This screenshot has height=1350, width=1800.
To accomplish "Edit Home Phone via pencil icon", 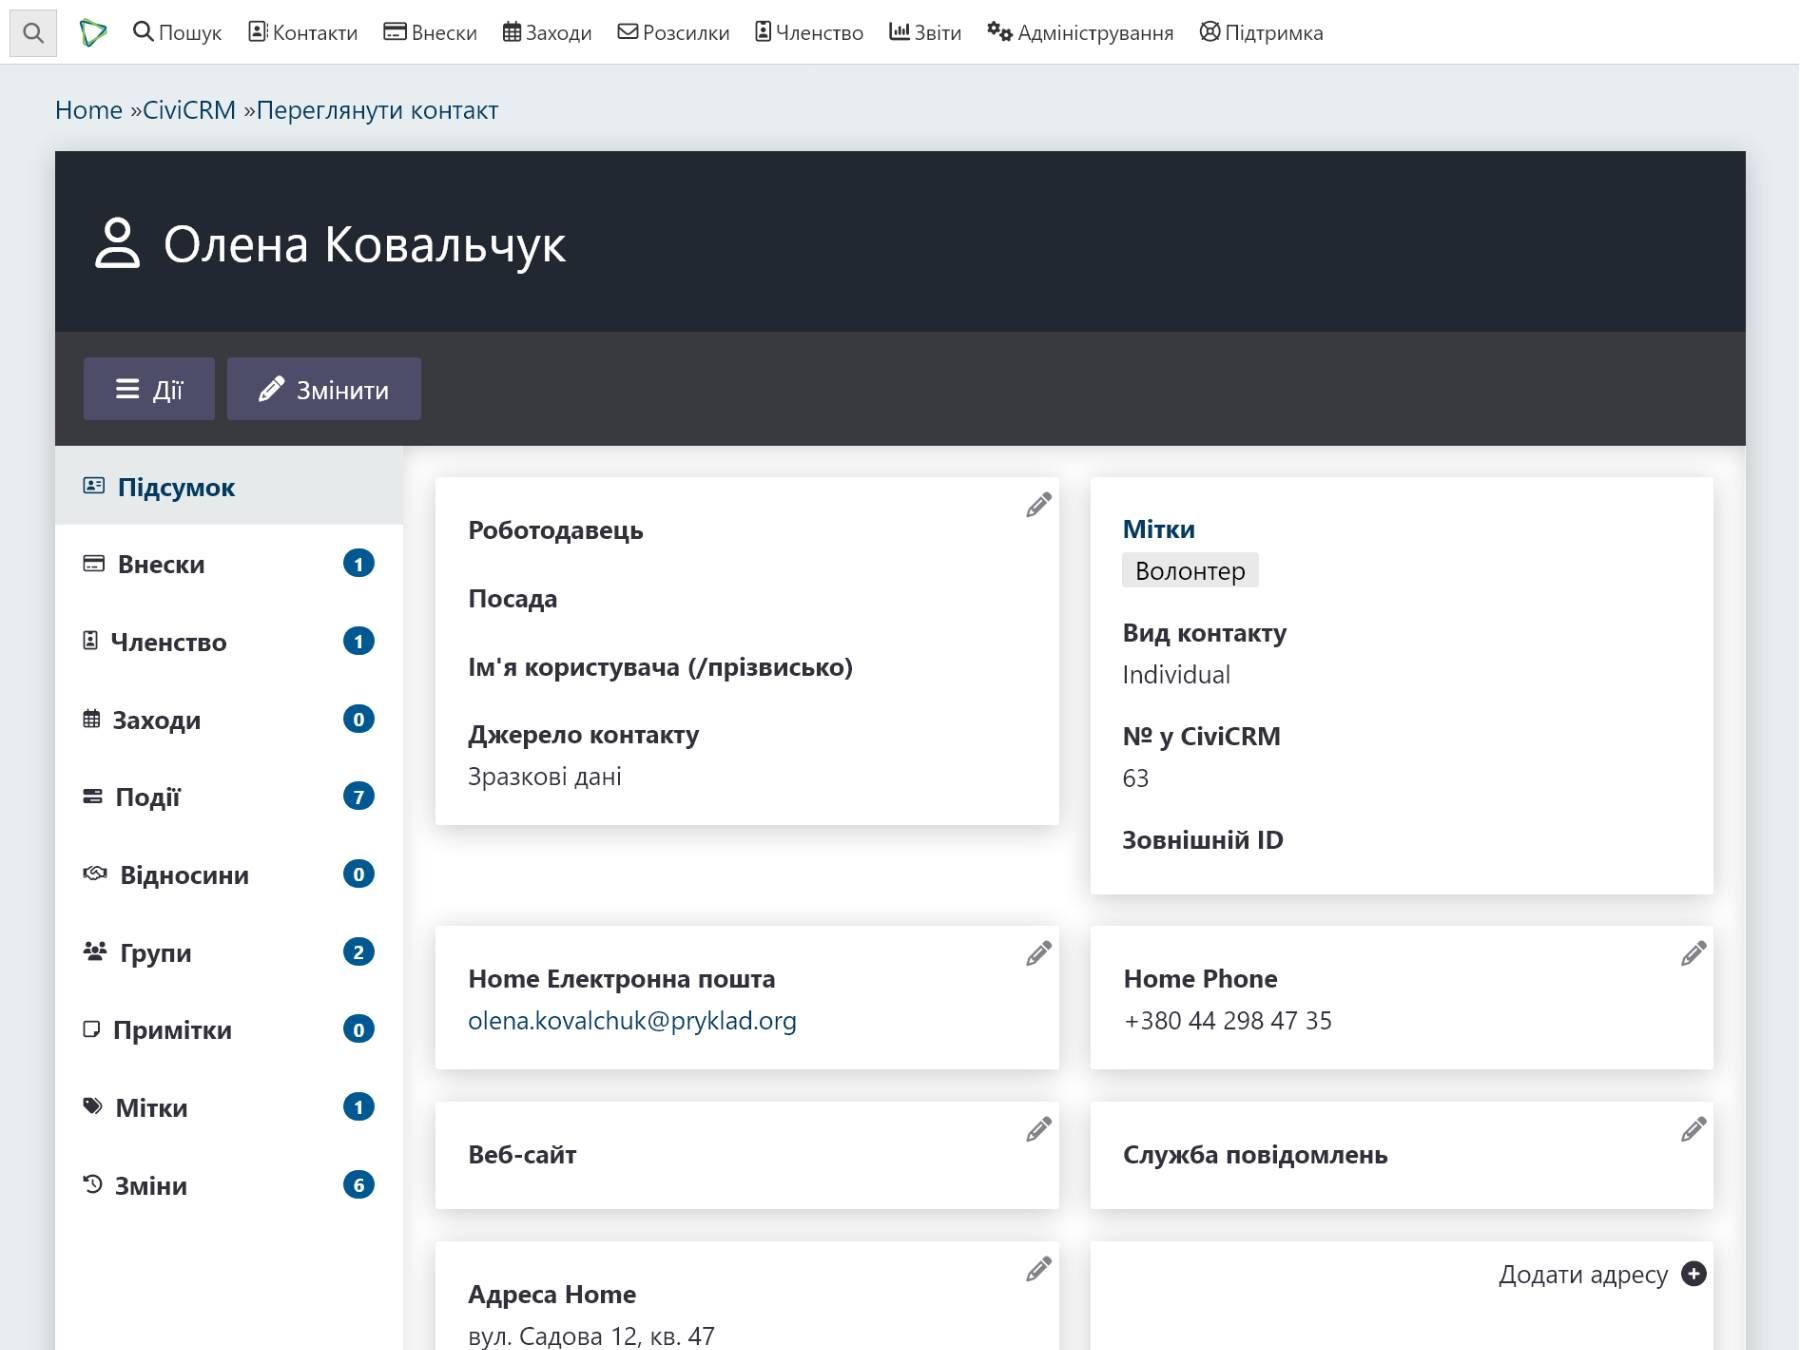I will (x=1694, y=954).
